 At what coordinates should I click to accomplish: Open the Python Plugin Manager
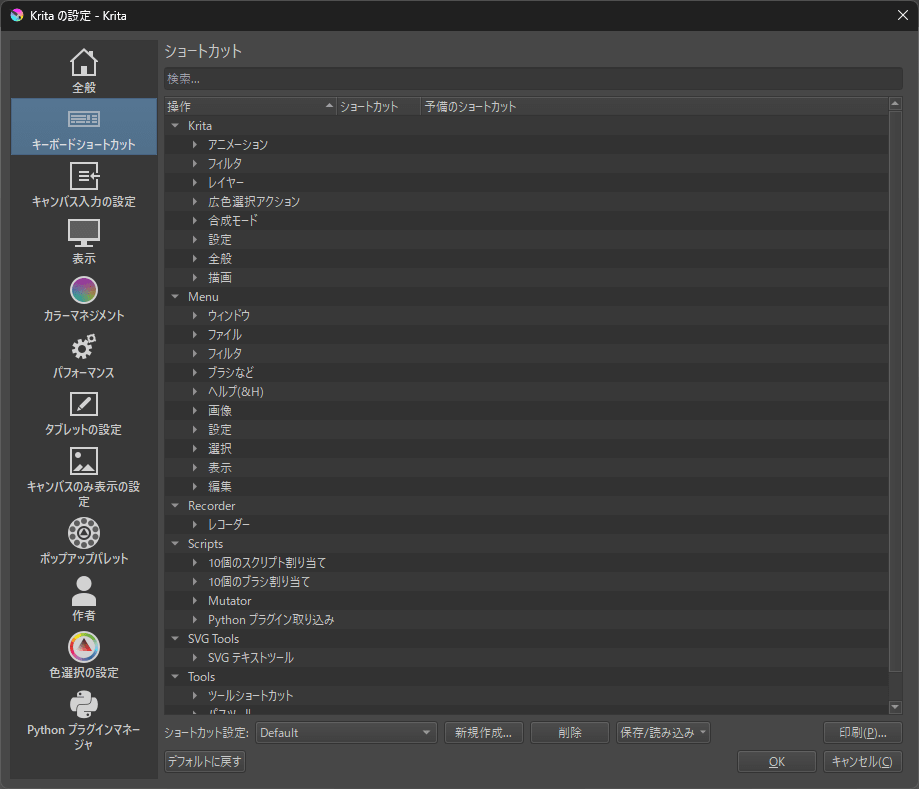coord(83,718)
